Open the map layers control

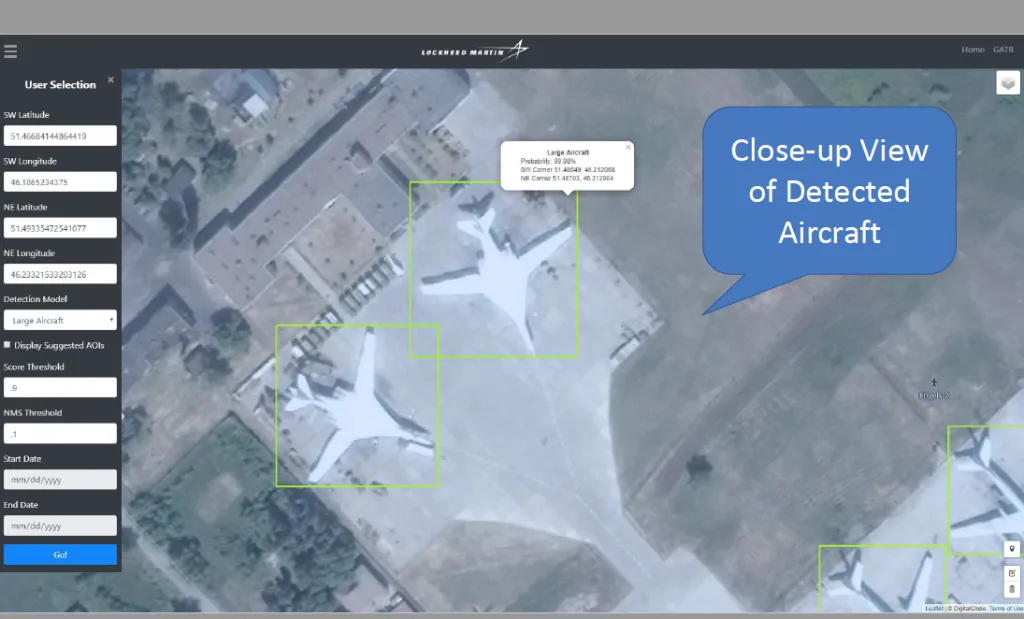[x=1008, y=83]
